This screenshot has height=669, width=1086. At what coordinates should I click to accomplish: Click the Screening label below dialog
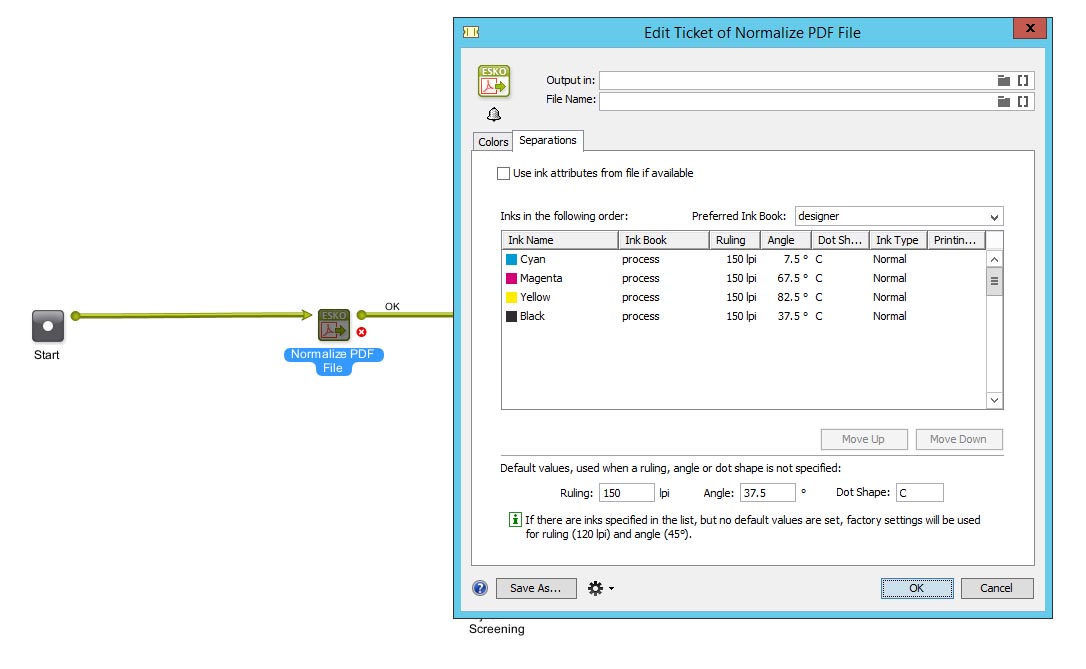point(497,629)
